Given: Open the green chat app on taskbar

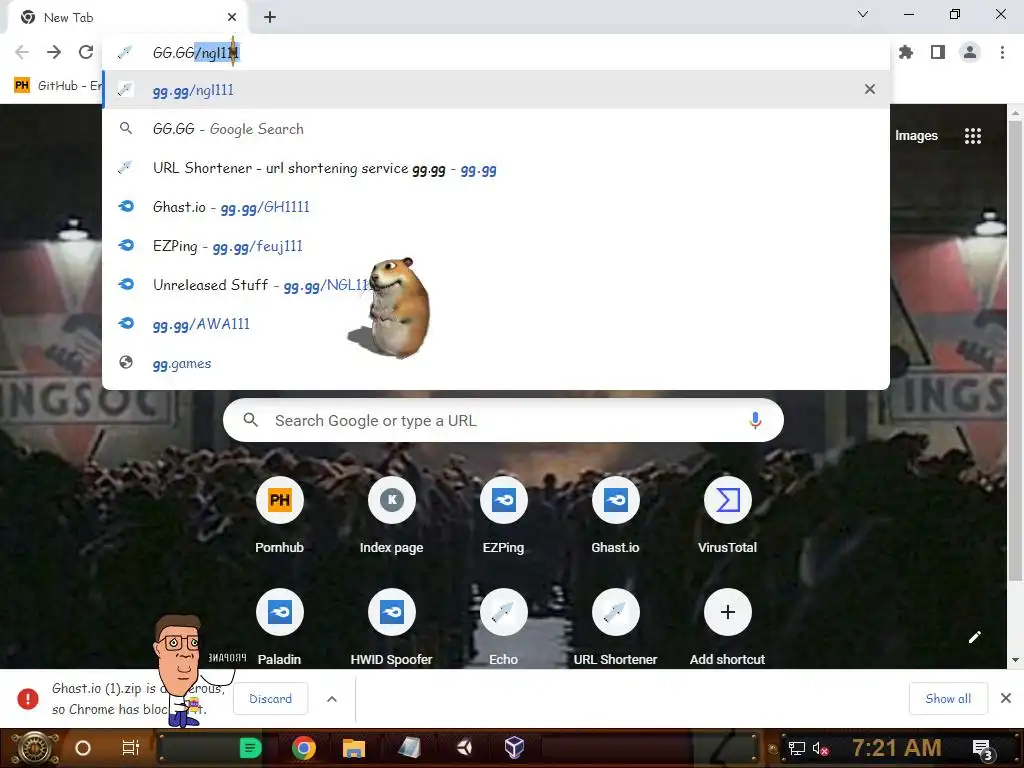Looking at the screenshot, I should coord(250,748).
